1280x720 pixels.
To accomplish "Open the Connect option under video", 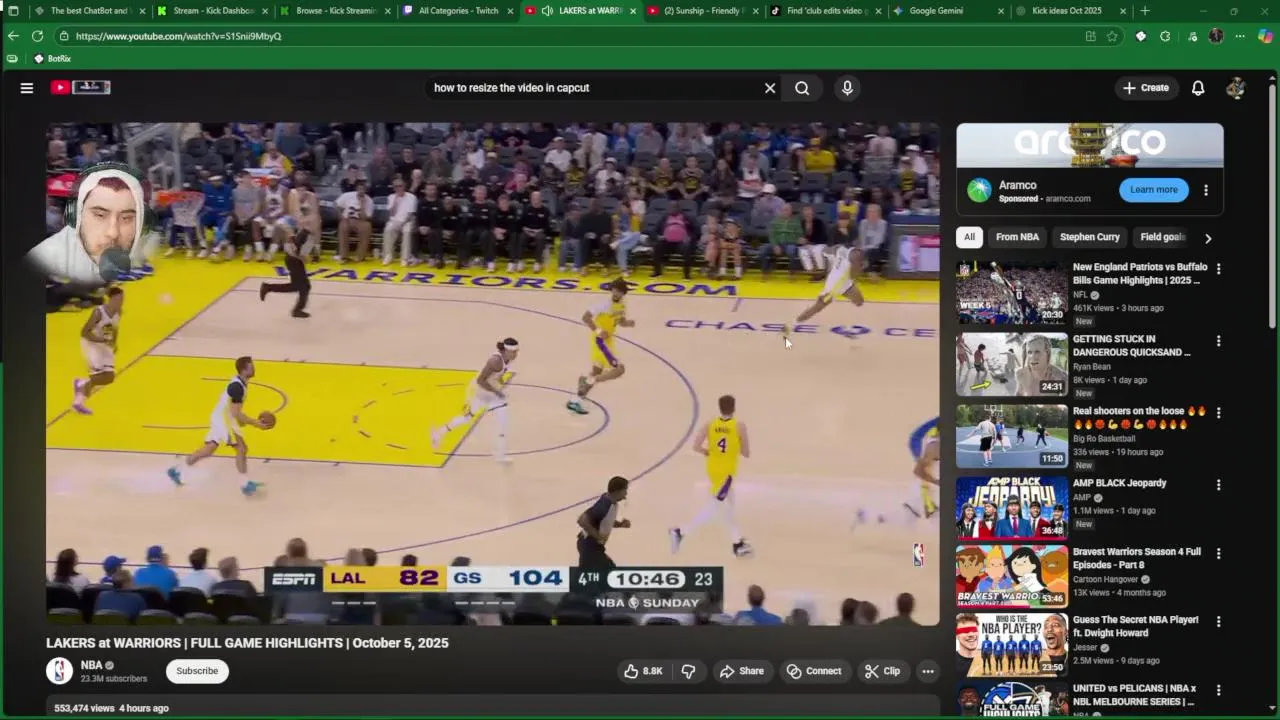I will pos(814,671).
